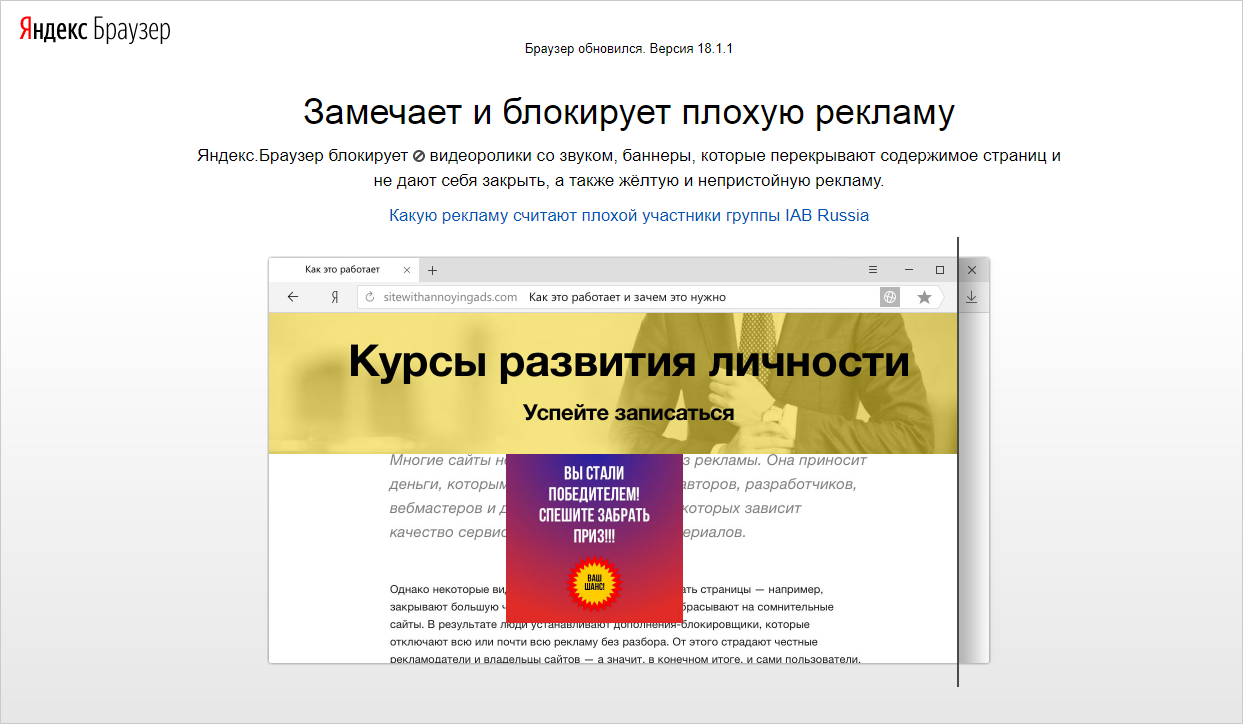Open the downloads arrow icon
This screenshot has width=1243, height=724.
[971, 297]
